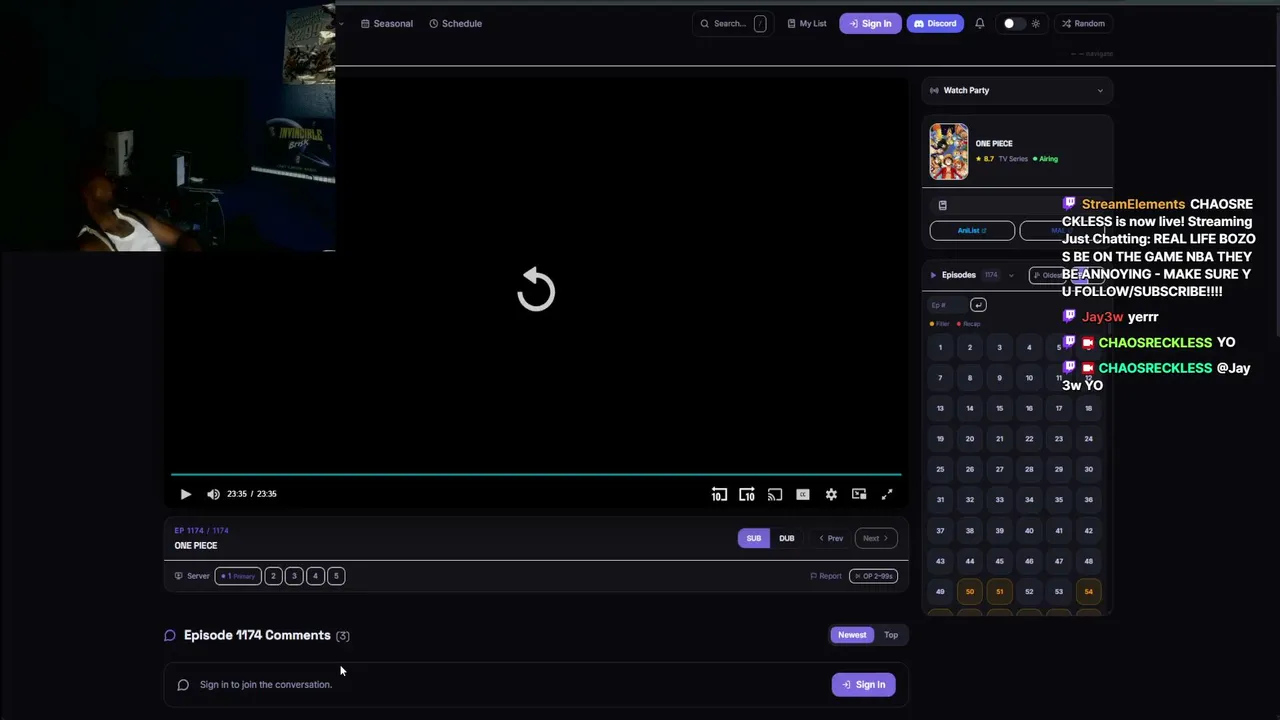Screen dimensions: 1280x720
Task: Click the Search box
Action: click(733, 23)
